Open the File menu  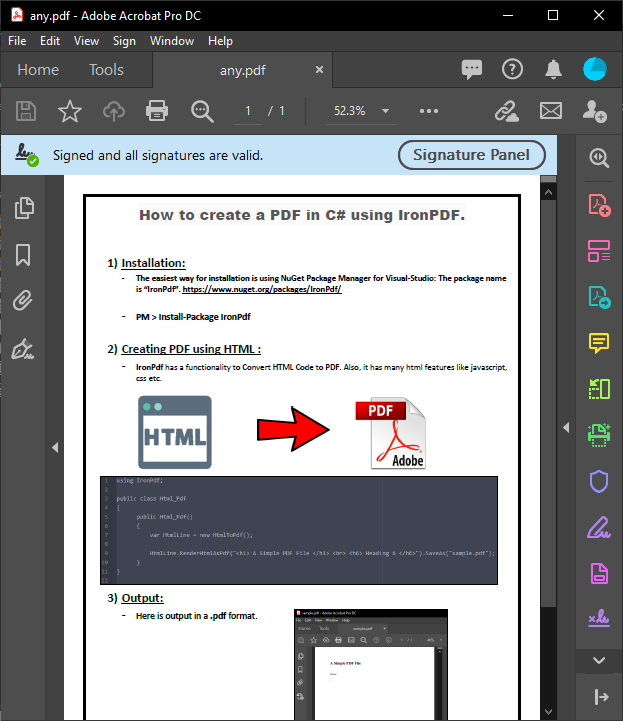[17, 41]
